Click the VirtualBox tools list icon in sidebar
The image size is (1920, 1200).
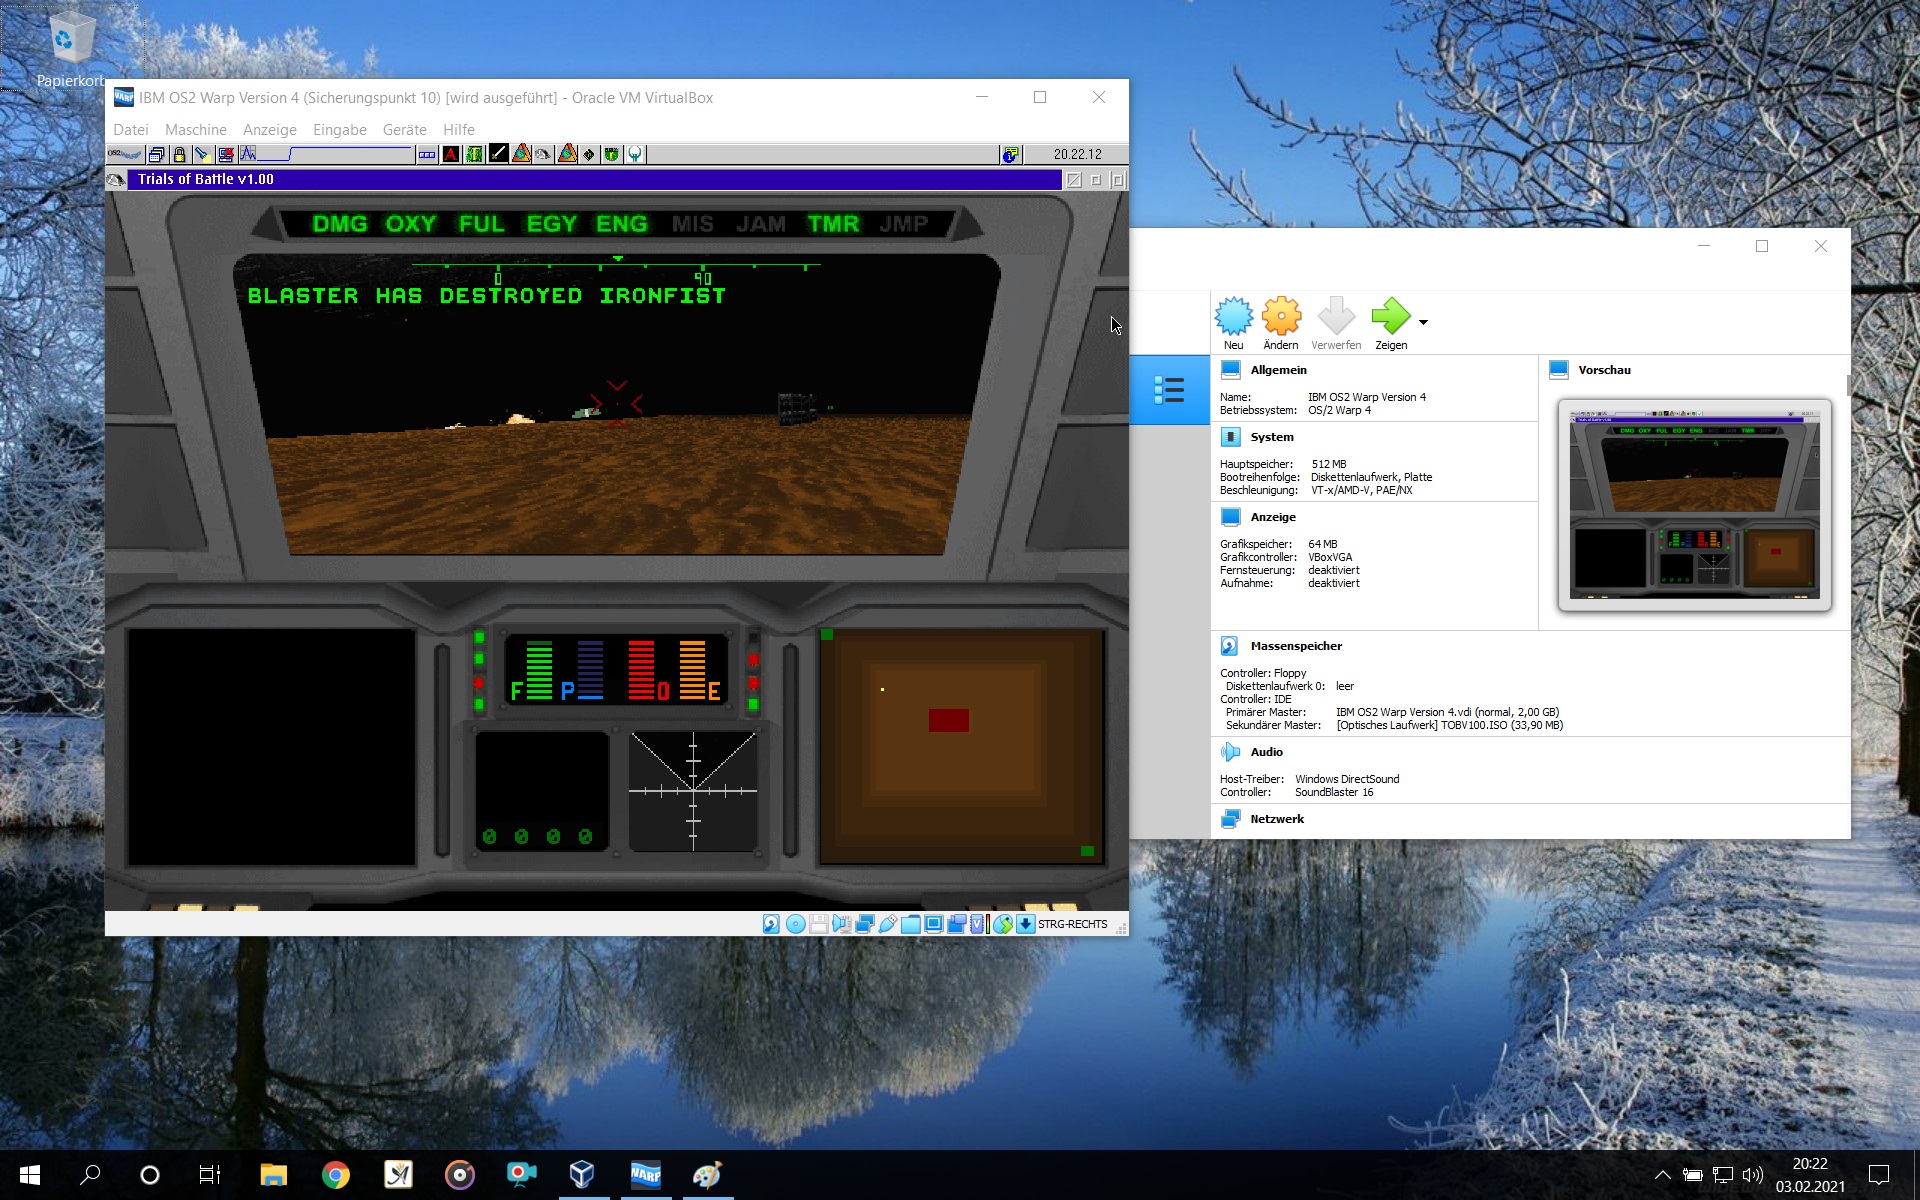(x=1169, y=390)
